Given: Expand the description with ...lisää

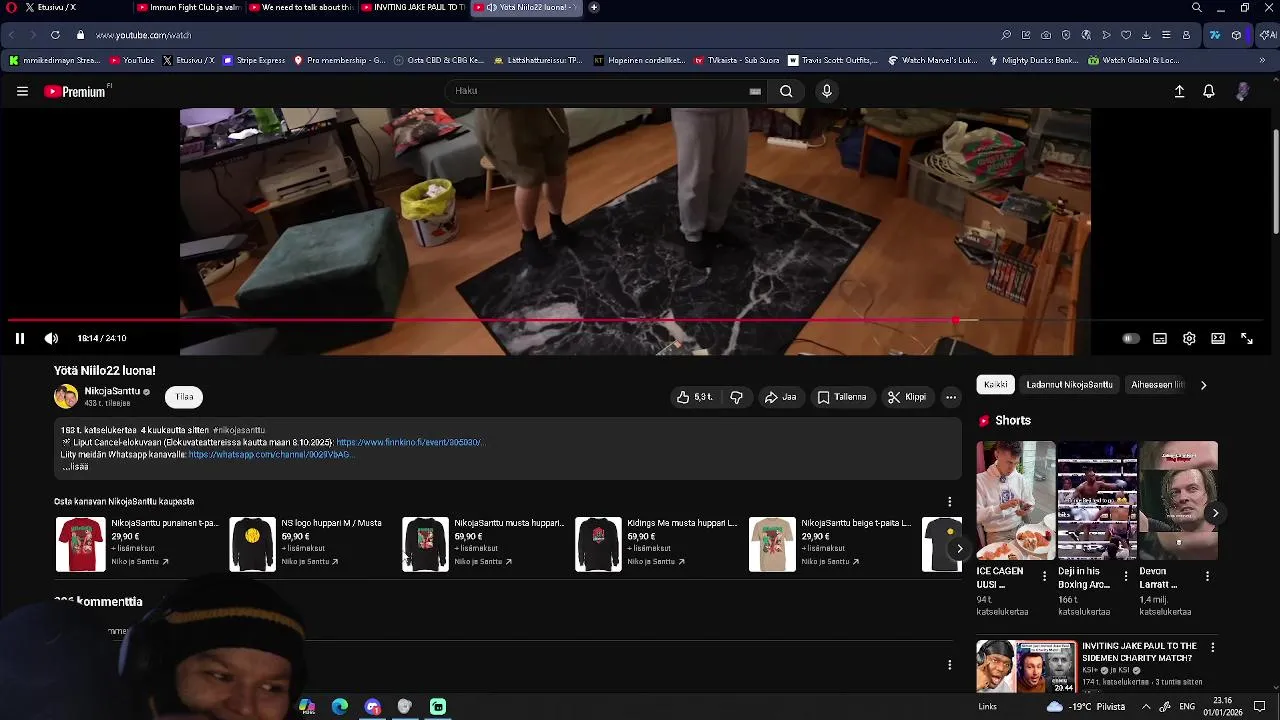Looking at the screenshot, I should pyautogui.click(x=75, y=467).
